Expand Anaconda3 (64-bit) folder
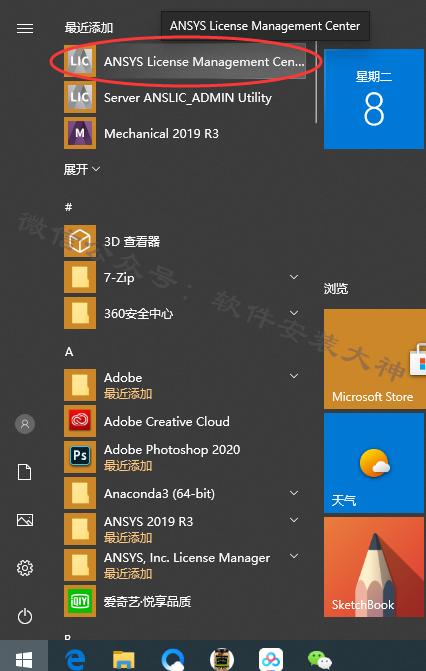426x671 pixels. pos(294,493)
